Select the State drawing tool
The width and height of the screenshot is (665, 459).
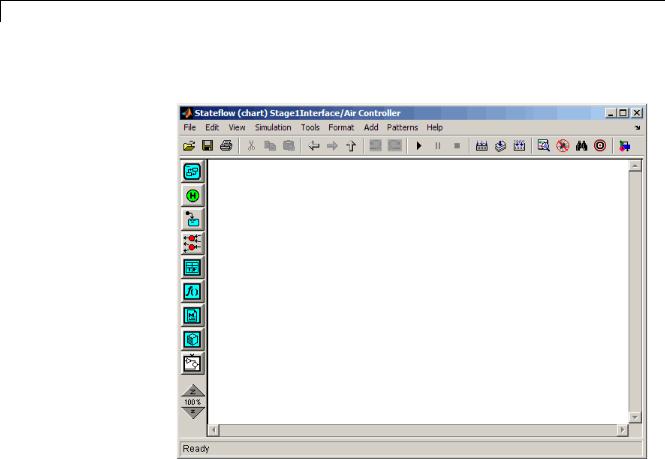pyautogui.click(x=193, y=172)
